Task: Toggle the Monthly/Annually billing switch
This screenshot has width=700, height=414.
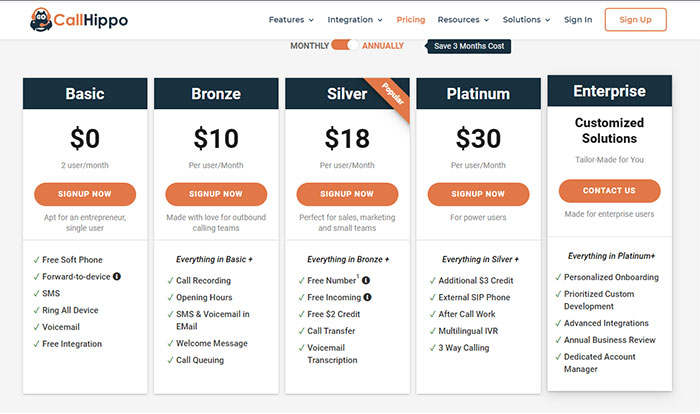Action: [x=345, y=45]
